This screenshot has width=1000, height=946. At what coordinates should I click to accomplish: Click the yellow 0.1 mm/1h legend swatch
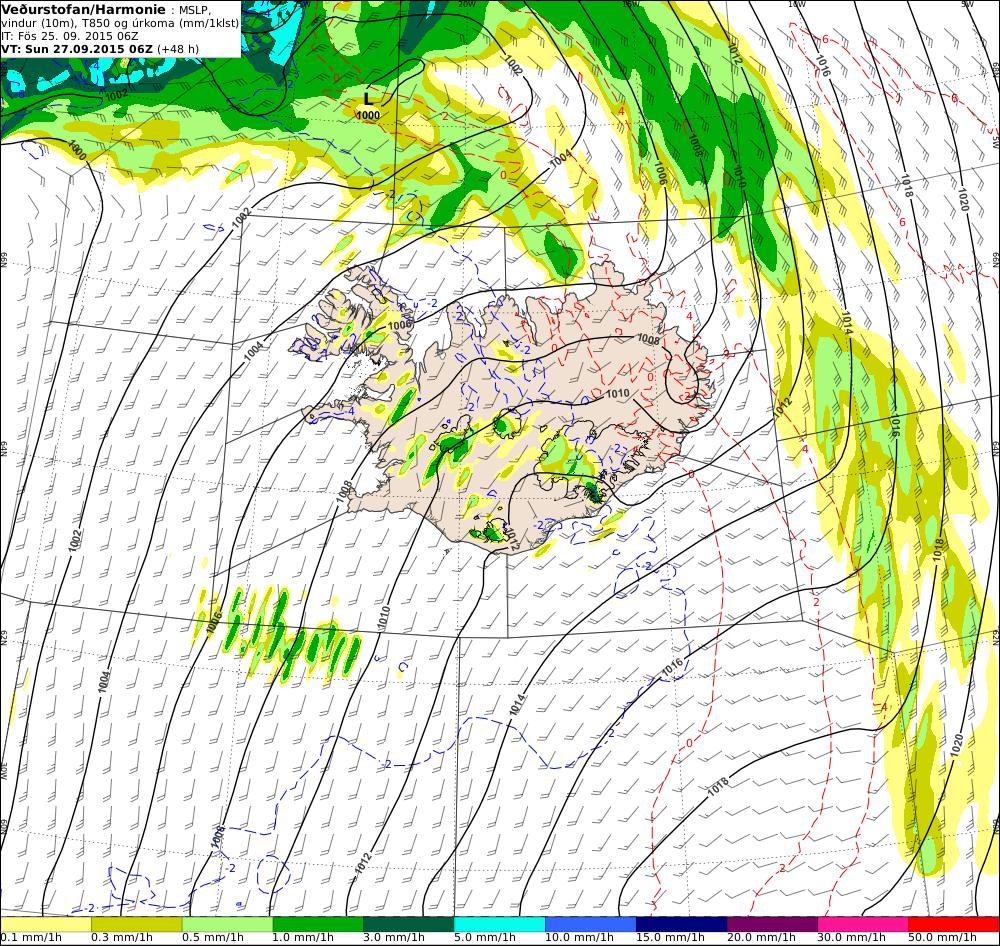click(x=46, y=924)
